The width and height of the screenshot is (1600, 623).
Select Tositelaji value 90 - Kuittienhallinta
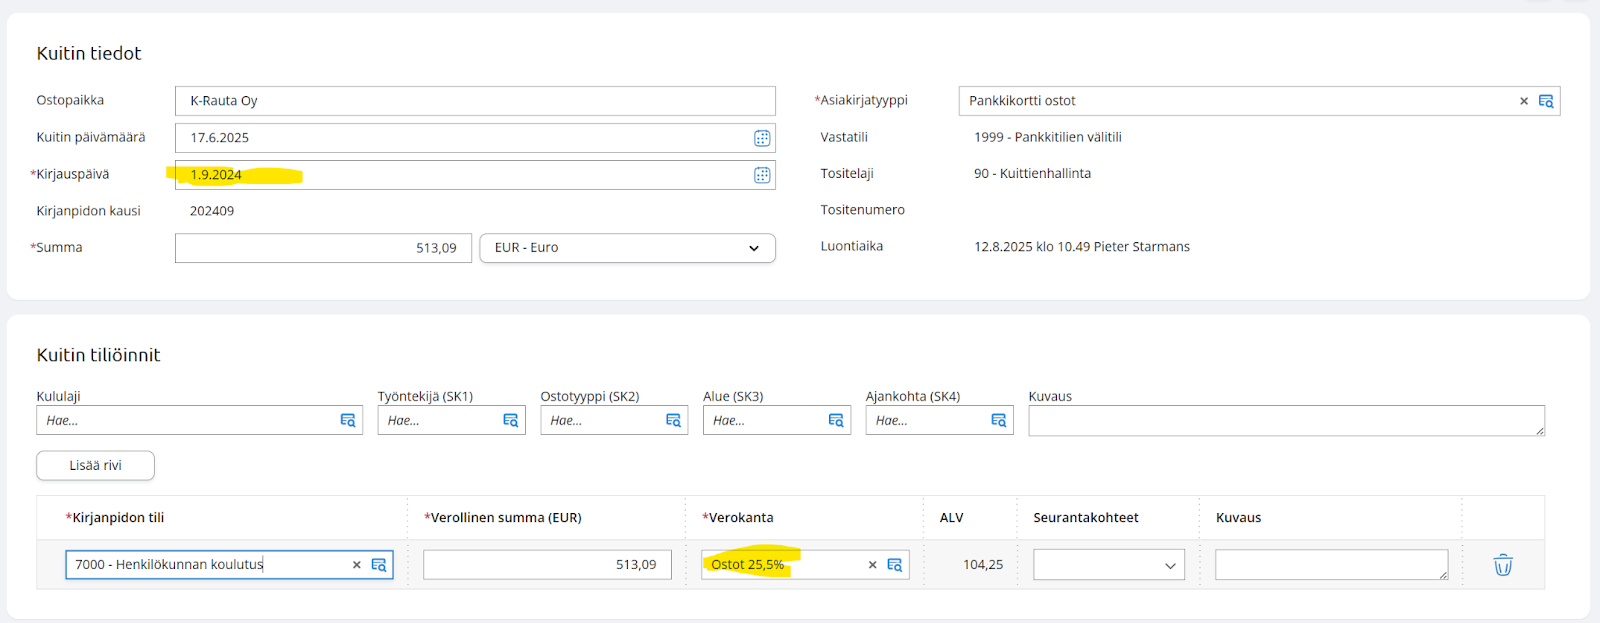pyautogui.click(x=1032, y=173)
